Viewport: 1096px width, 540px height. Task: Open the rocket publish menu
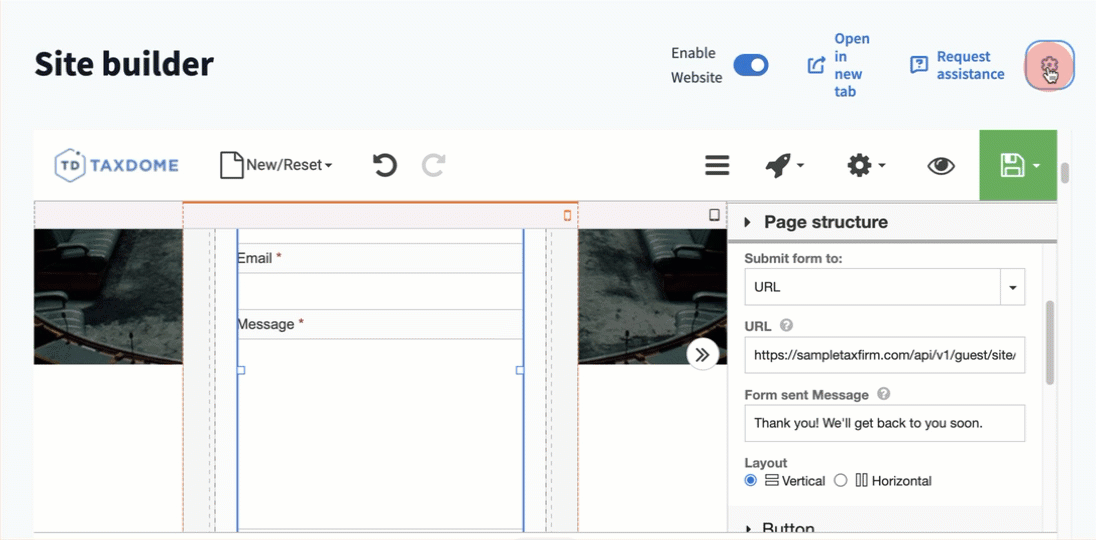click(x=785, y=165)
